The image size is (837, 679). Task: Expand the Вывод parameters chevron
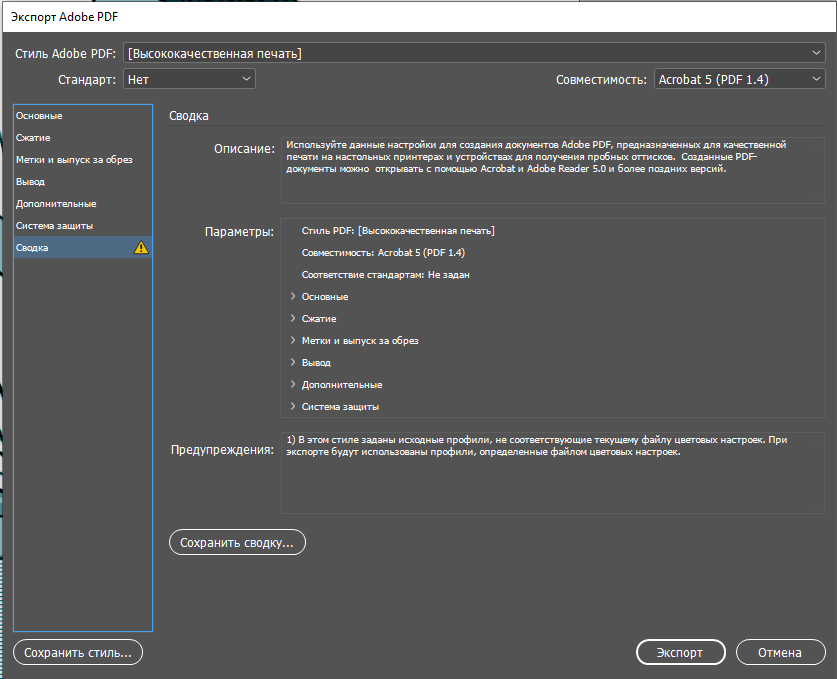(293, 362)
